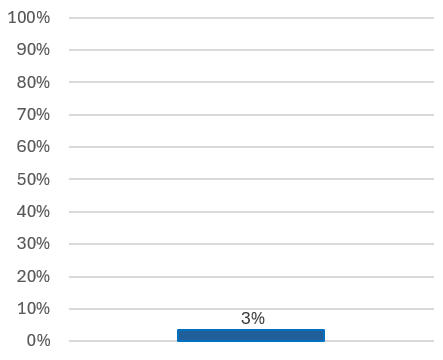The height and width of the screenshot is (360, 443).
Task: Select the 0% axis label
Action: click(x=38, y=341)
